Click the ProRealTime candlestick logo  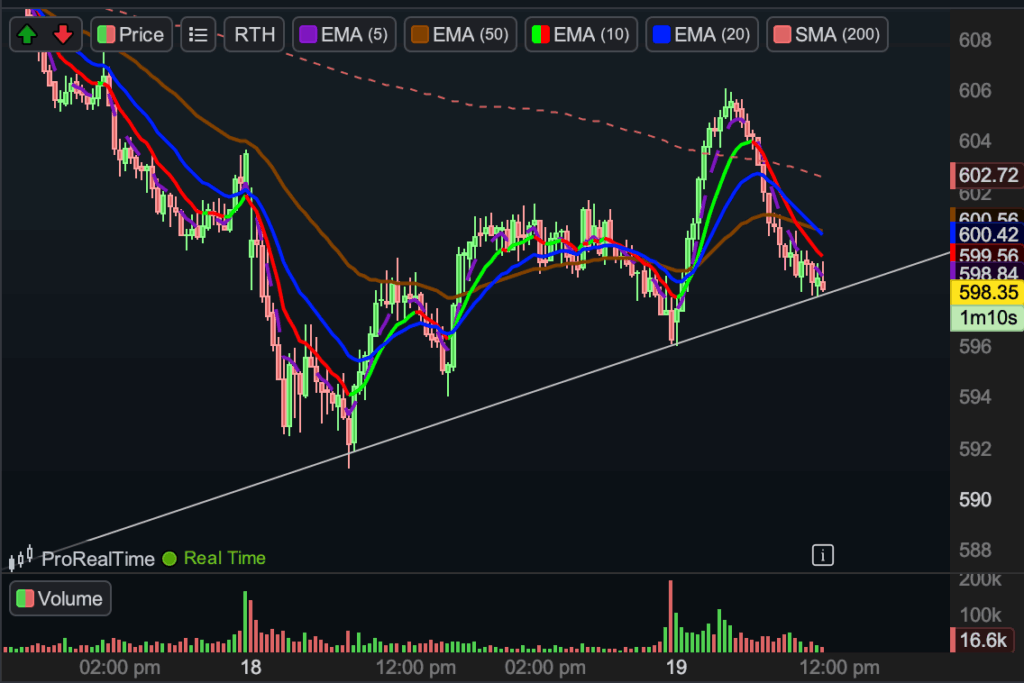22,557
